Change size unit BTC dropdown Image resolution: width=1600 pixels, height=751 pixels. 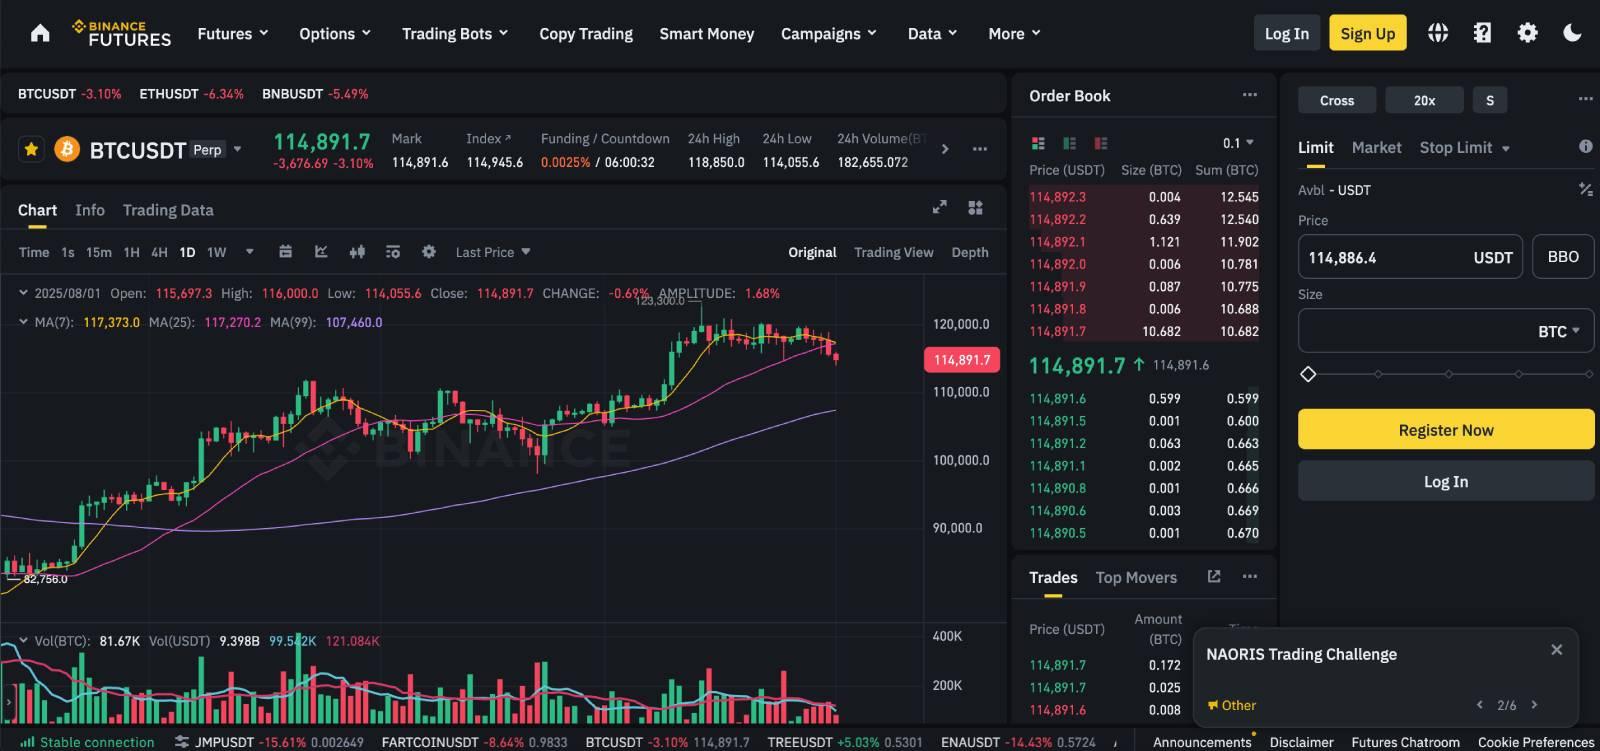[1559, 331]
